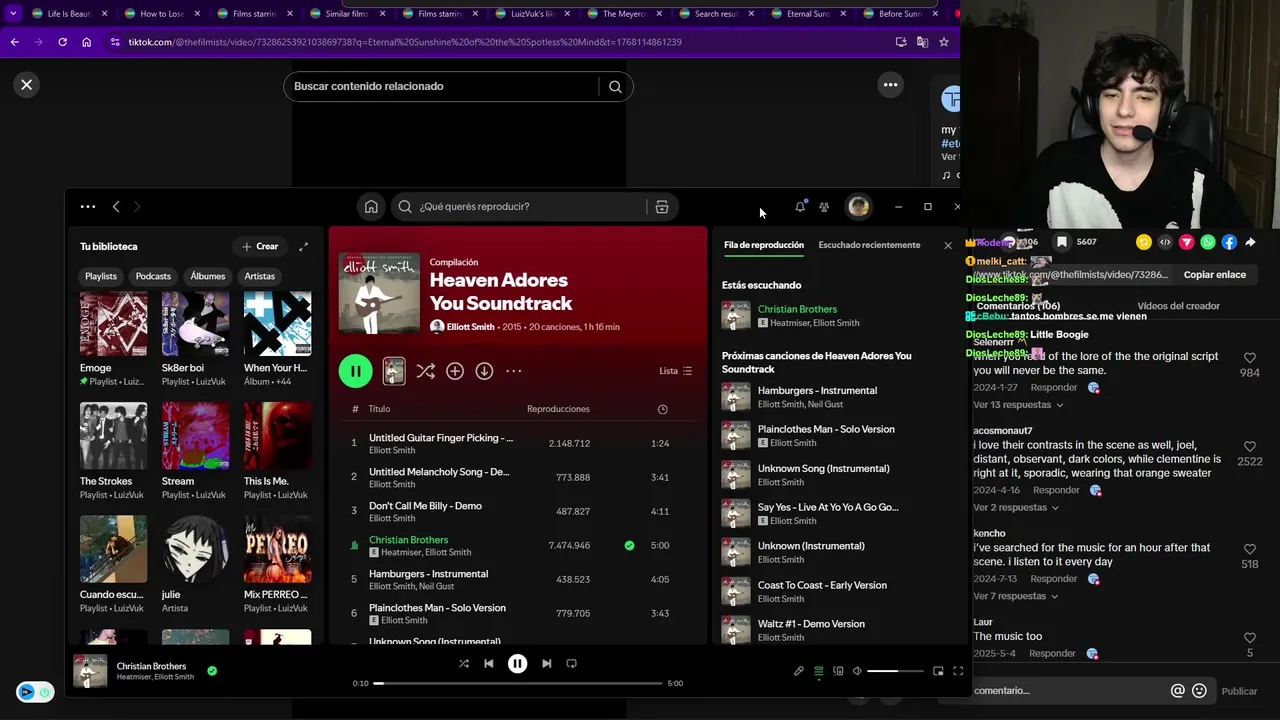This screenshot has height=720, width=1280.
Task: Sort tracks by duration clock icon
Action: click(x=662, y=409)
